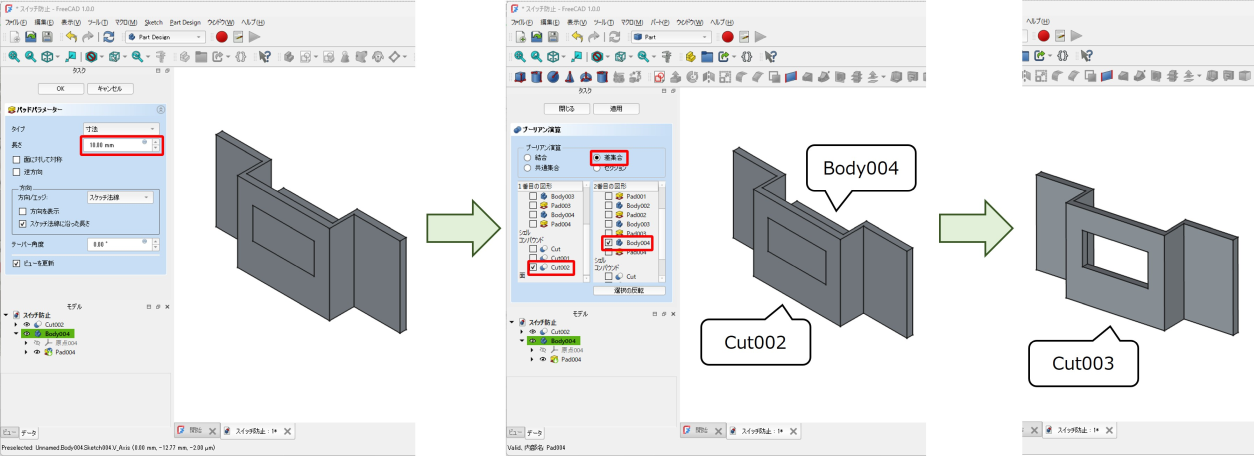Expand the Cut002 item in left model tree
This screenshot has width=1254, height=456.
click(16, 325)
